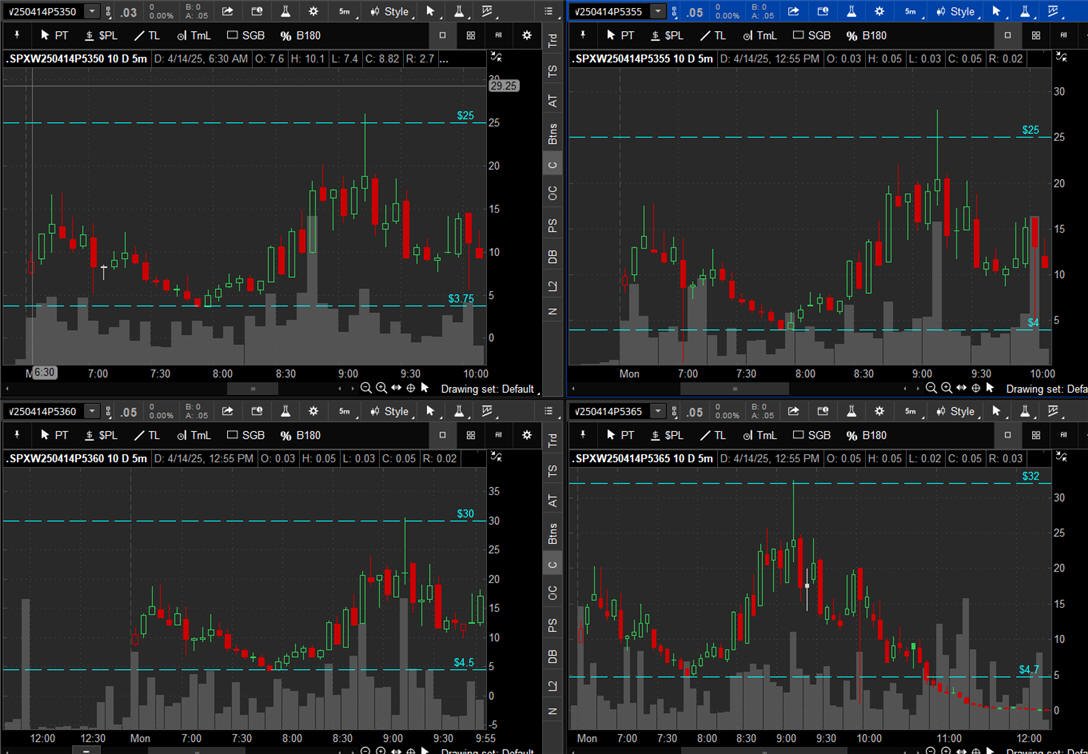Open symbol dropdown for the 250414P5355 chart
1088x754 pixels.
pos(658,12)
